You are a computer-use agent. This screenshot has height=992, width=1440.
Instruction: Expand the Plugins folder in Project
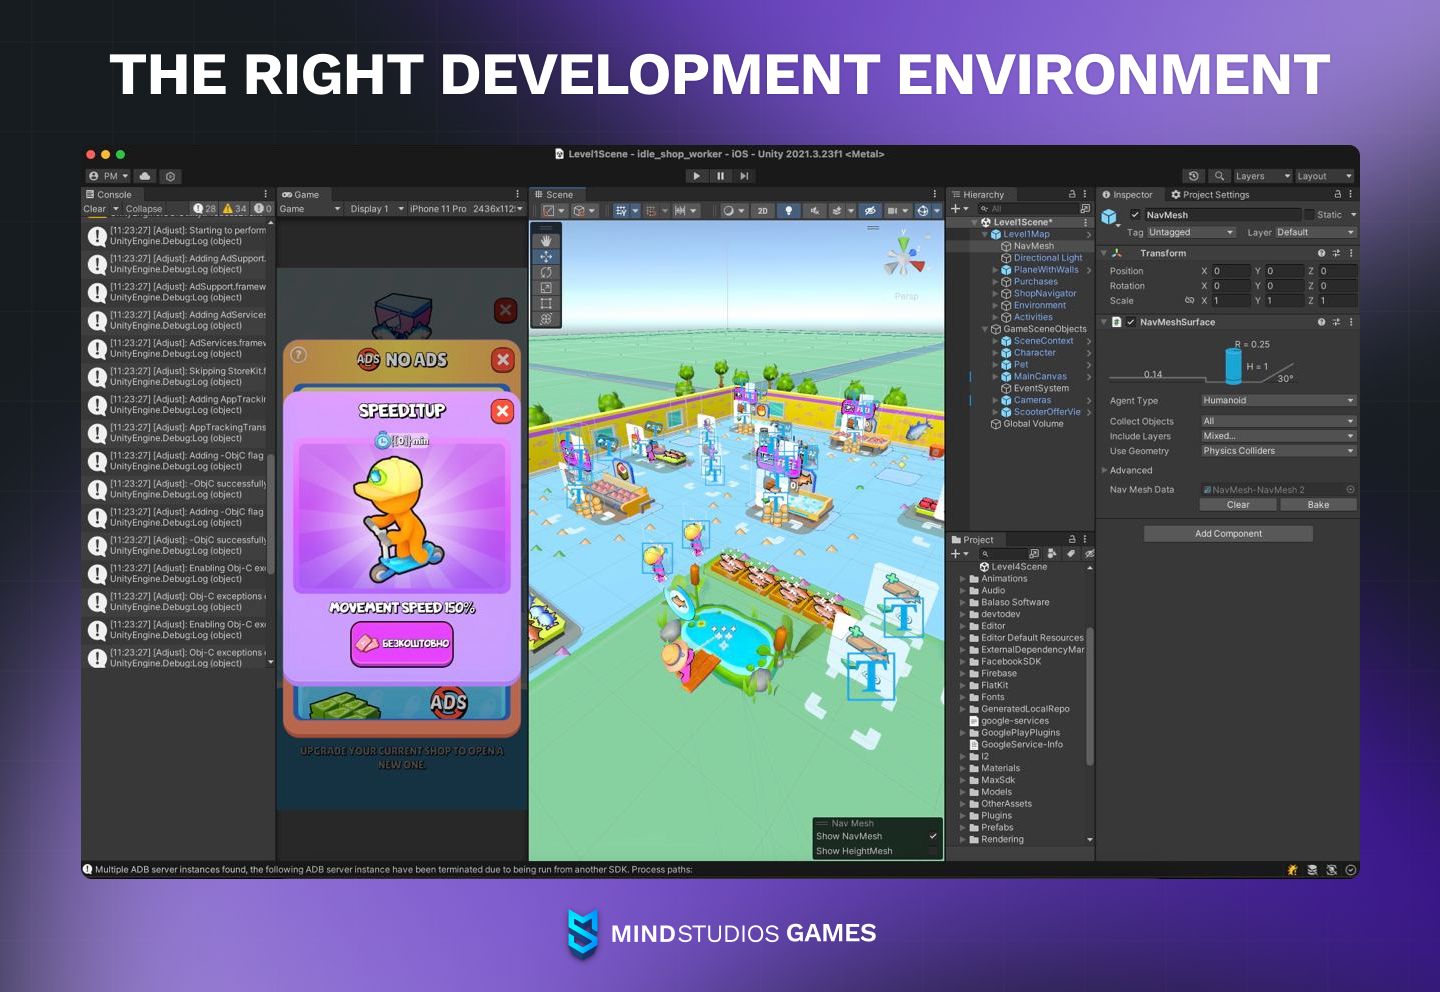click(963, 816)
